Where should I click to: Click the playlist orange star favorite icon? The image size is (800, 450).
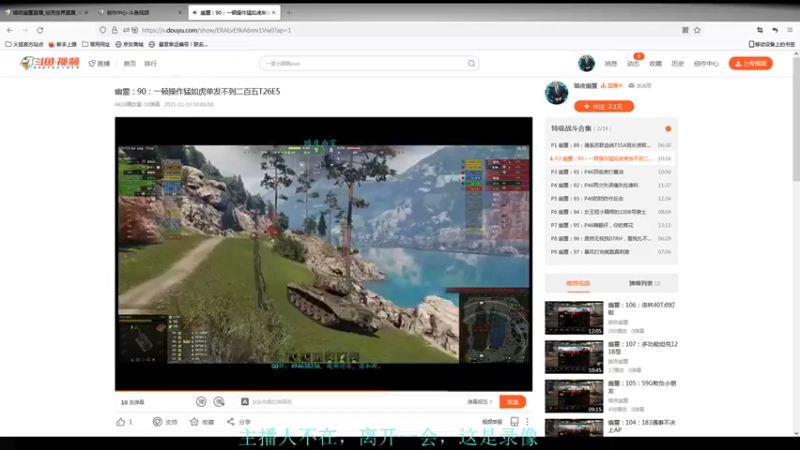(668, 129)
